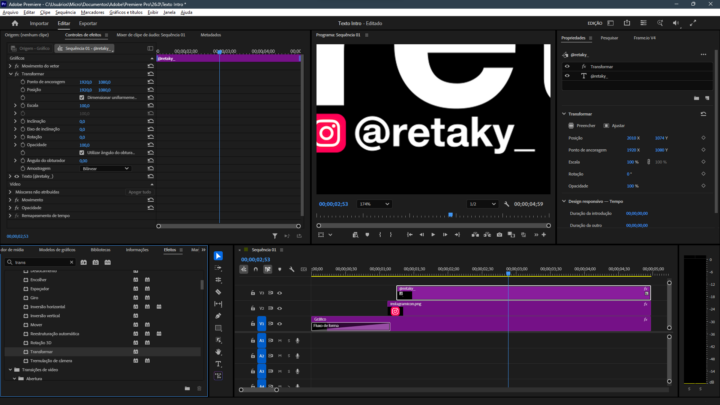Open button editor plus icon
This screenshot has width=720, height=405.
coord(544,235)
